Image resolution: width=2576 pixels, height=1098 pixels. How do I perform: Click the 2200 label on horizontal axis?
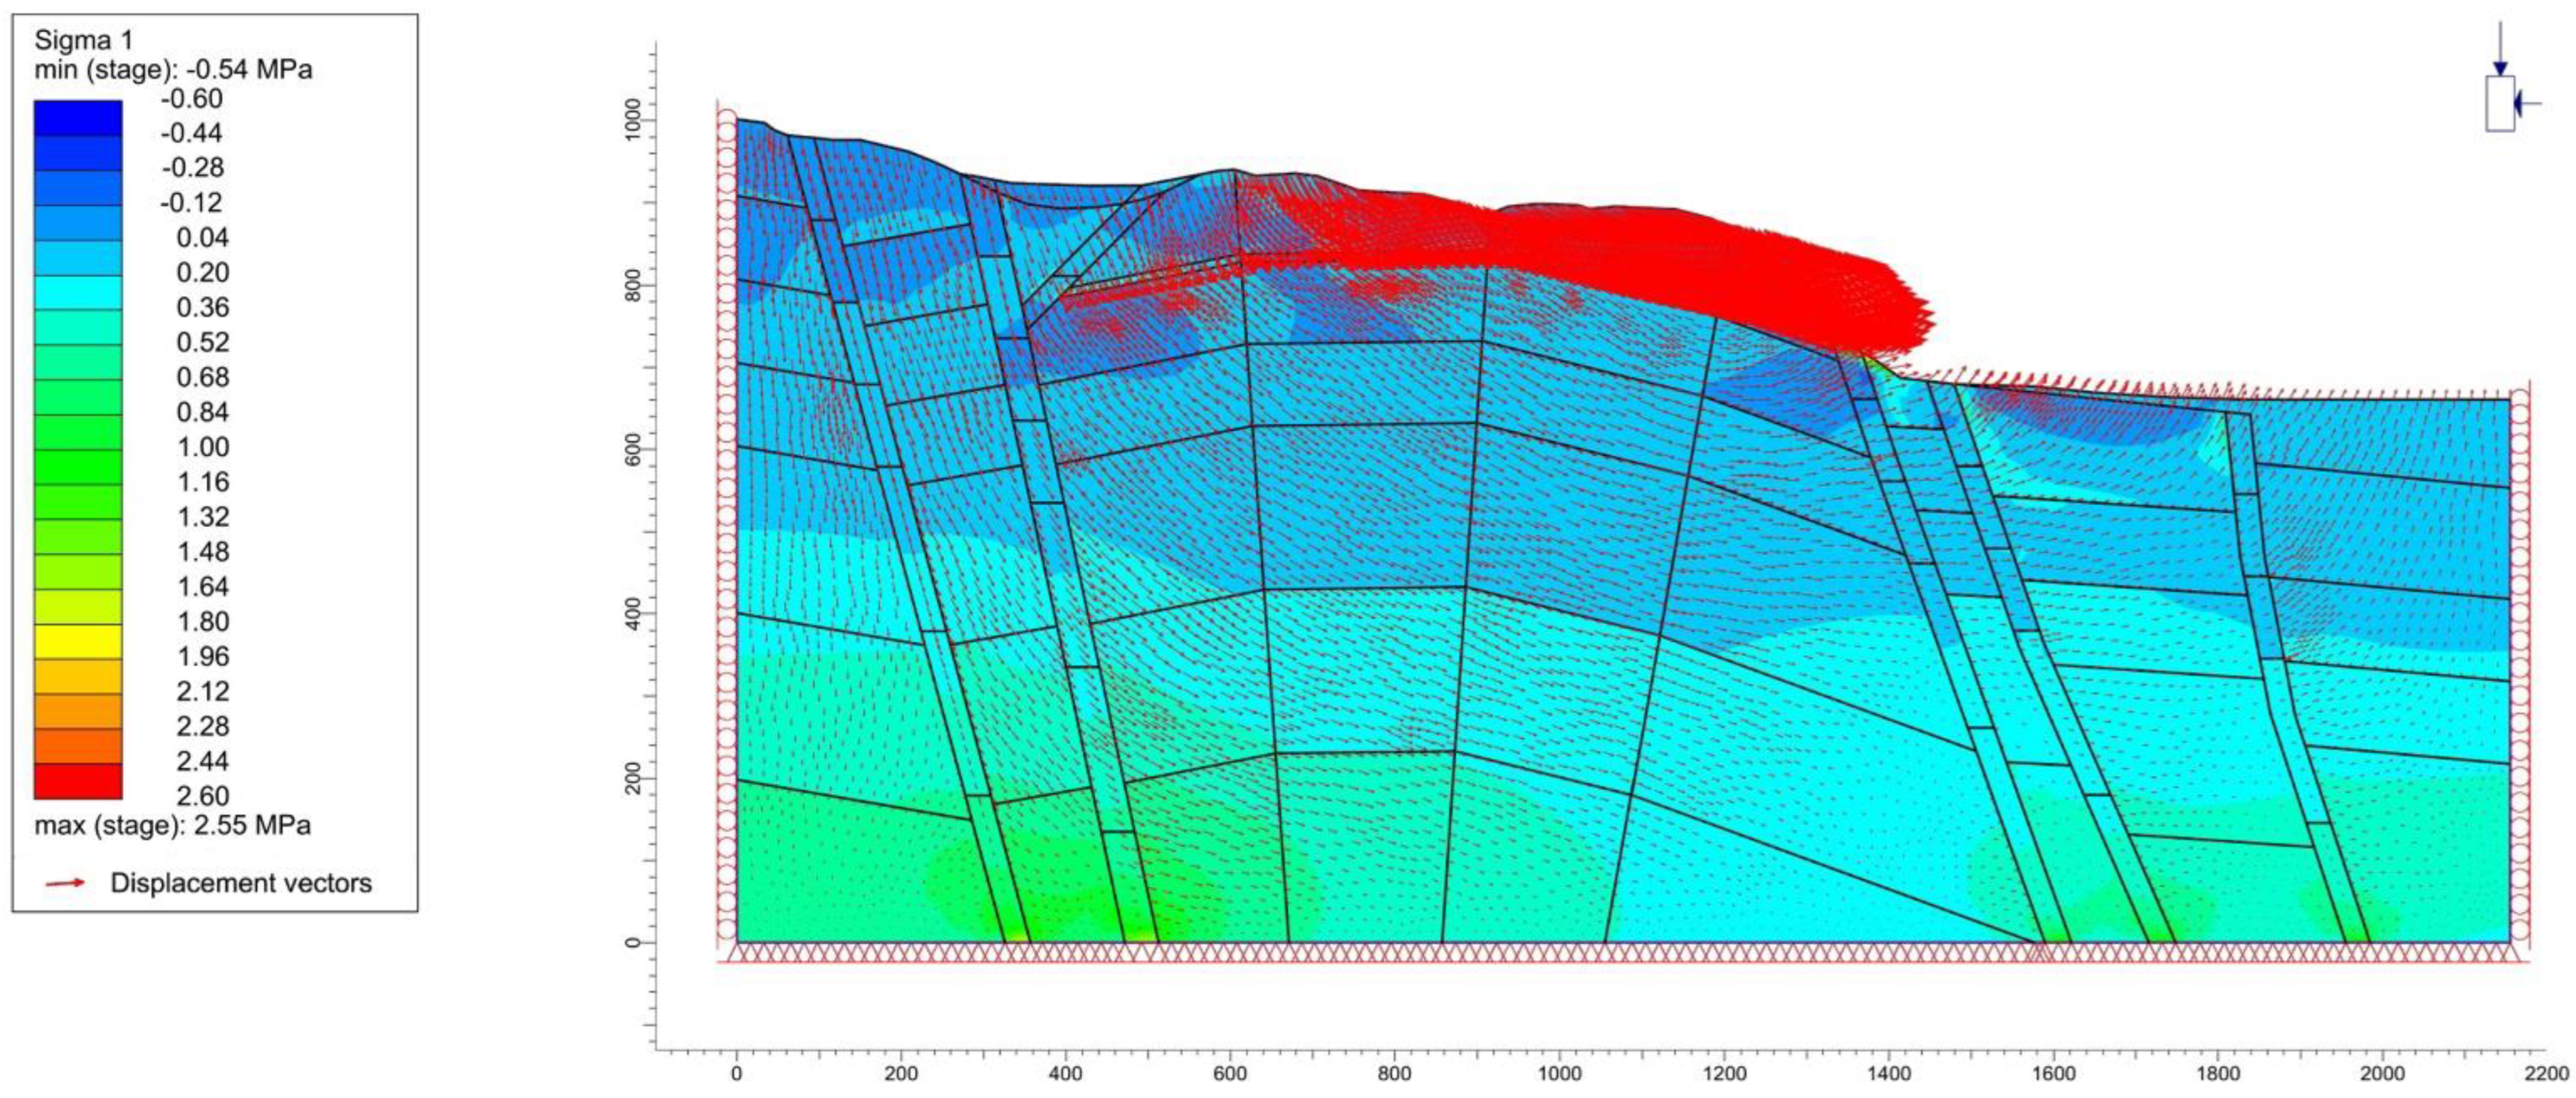tap(2545, 1074)
